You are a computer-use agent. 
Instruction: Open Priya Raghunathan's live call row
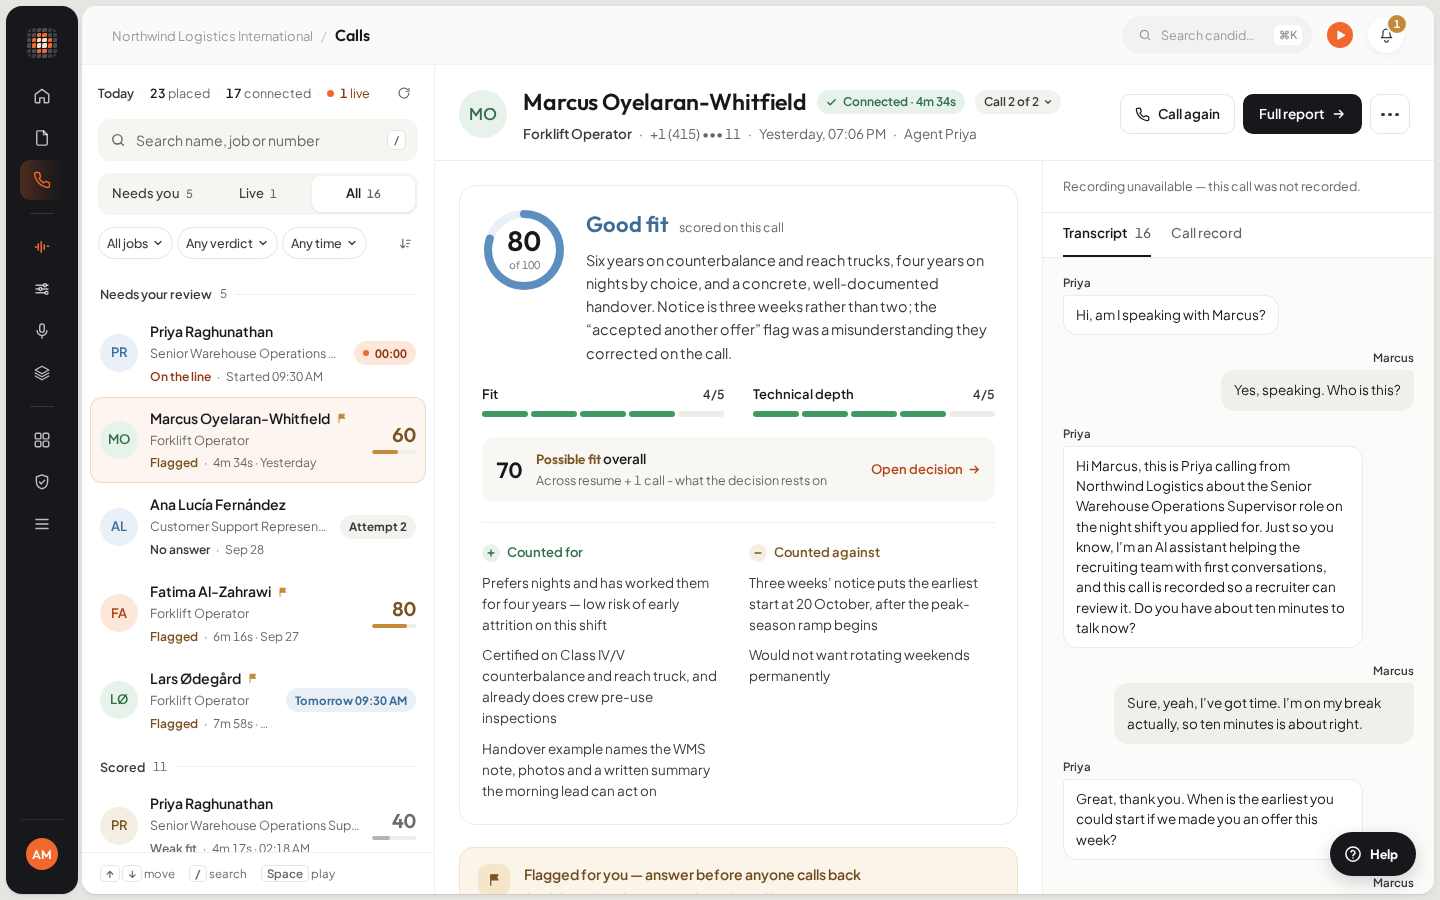[258, 354]
